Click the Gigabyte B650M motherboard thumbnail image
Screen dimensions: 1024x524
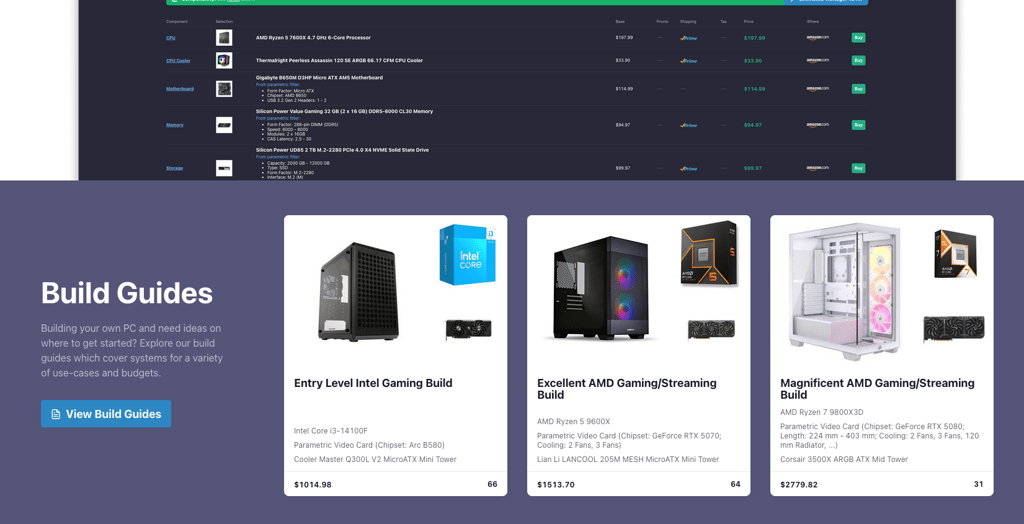point(224,89)
